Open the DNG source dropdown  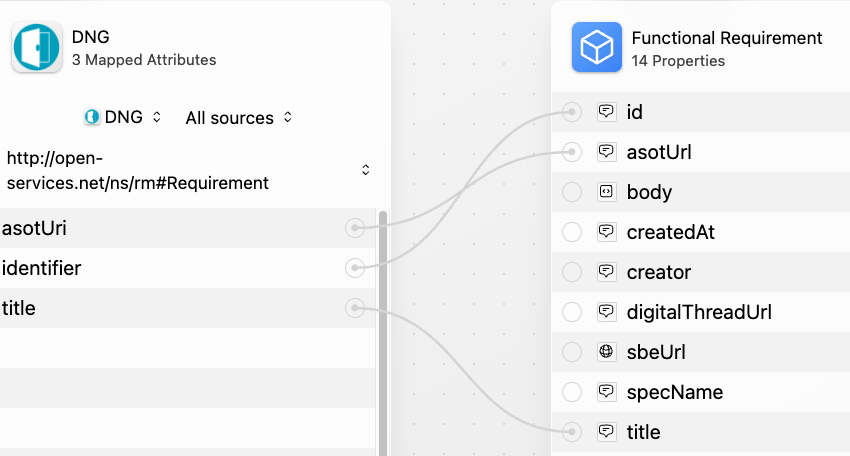click(x=123, y=118)
